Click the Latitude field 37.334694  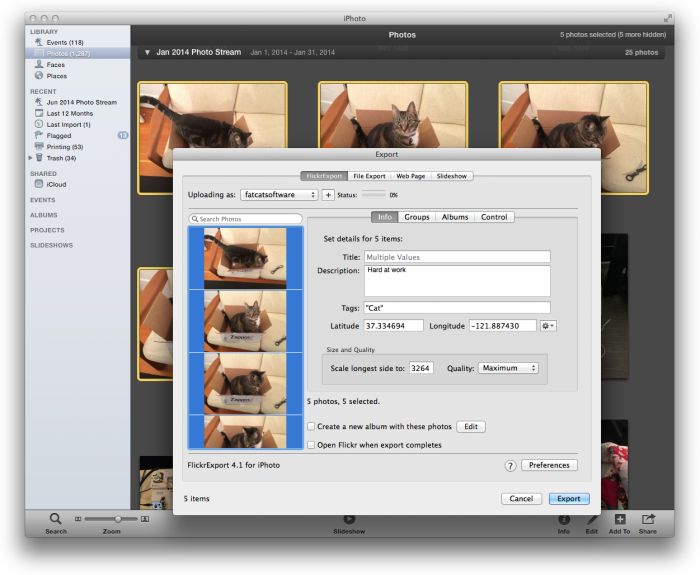(393, 326)
